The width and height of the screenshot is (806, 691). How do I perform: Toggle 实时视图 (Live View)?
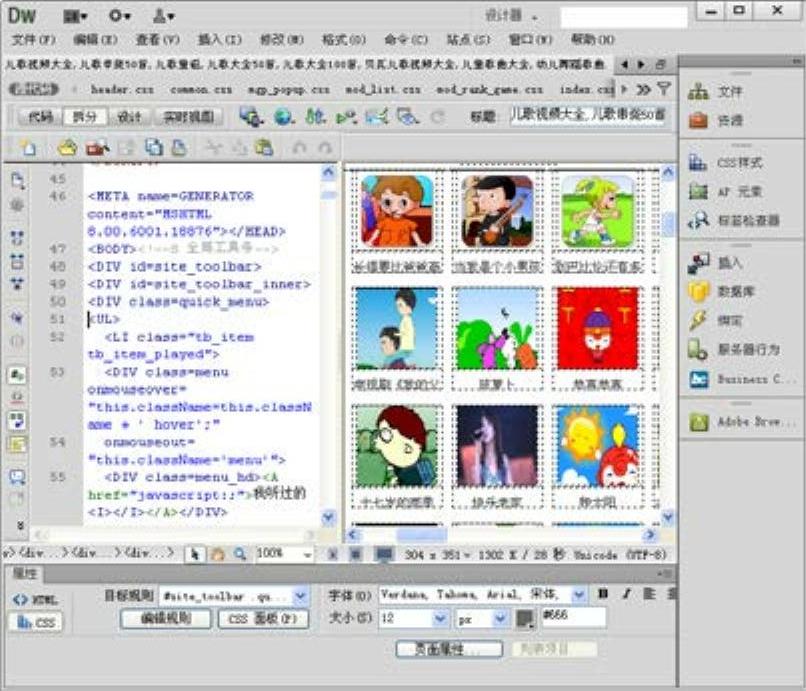tap(189, 117)
